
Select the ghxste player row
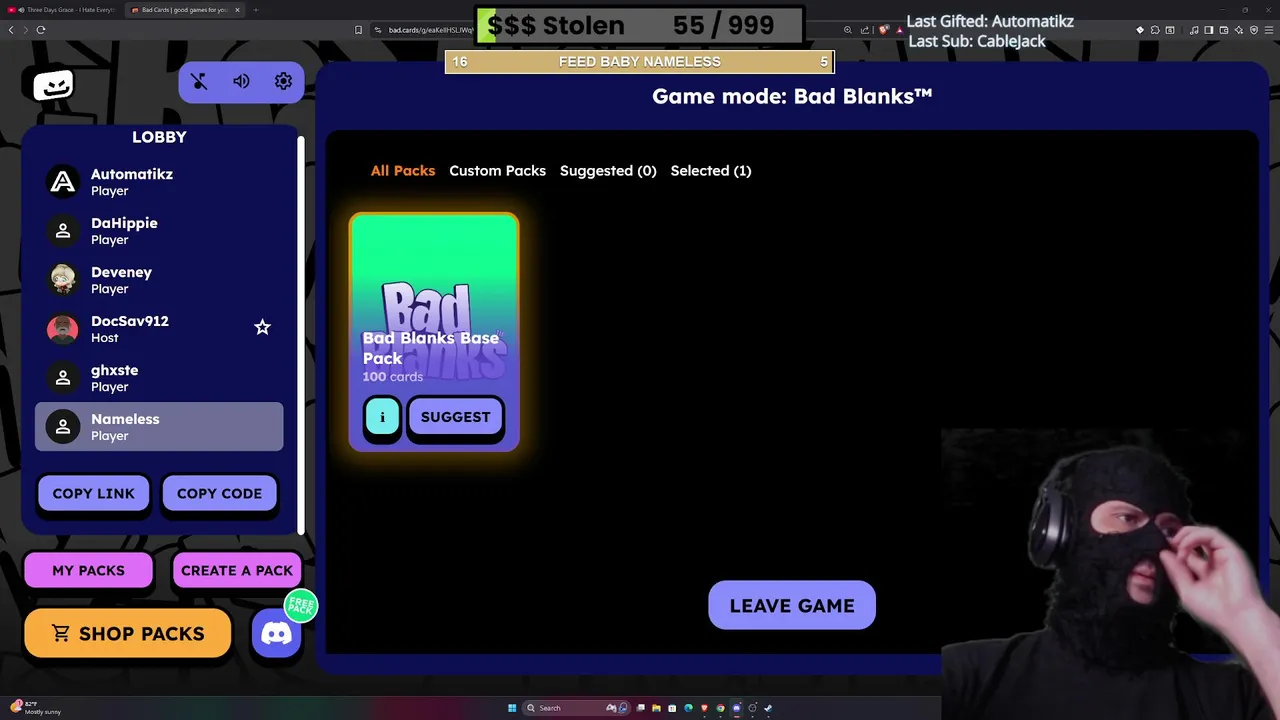[159, 377]
